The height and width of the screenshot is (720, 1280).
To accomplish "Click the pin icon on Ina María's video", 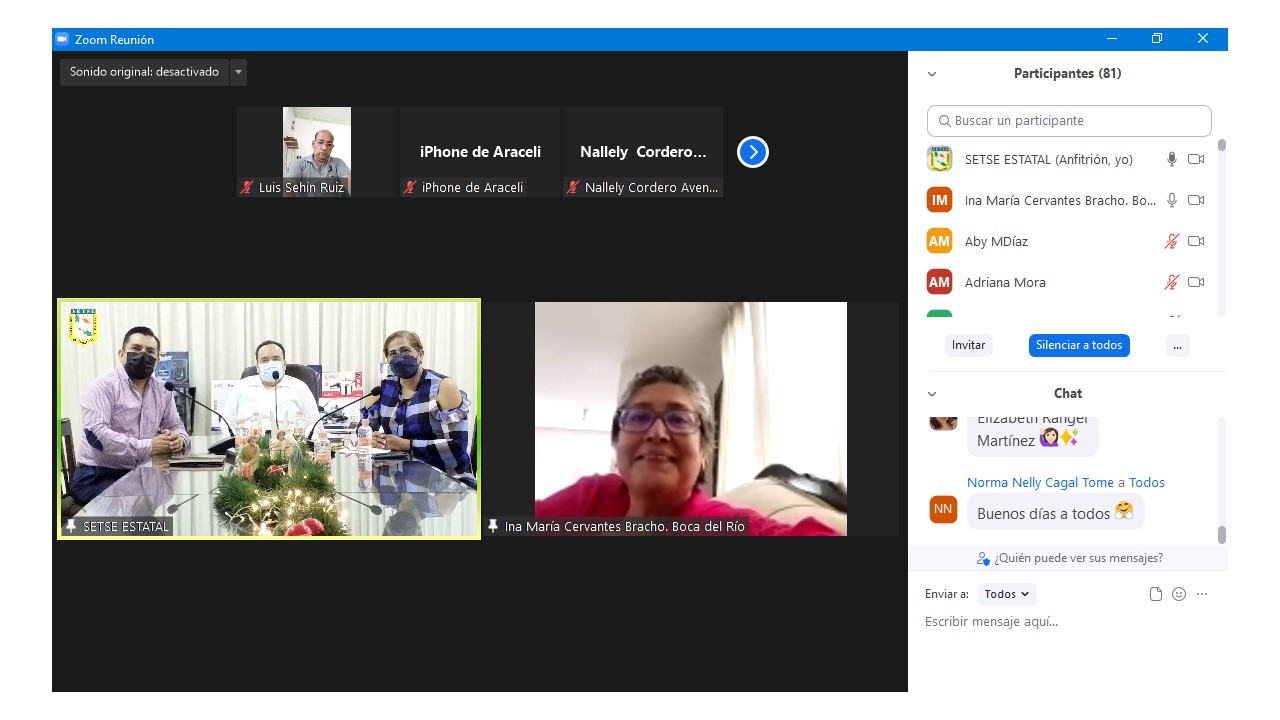I will (493, 526).
